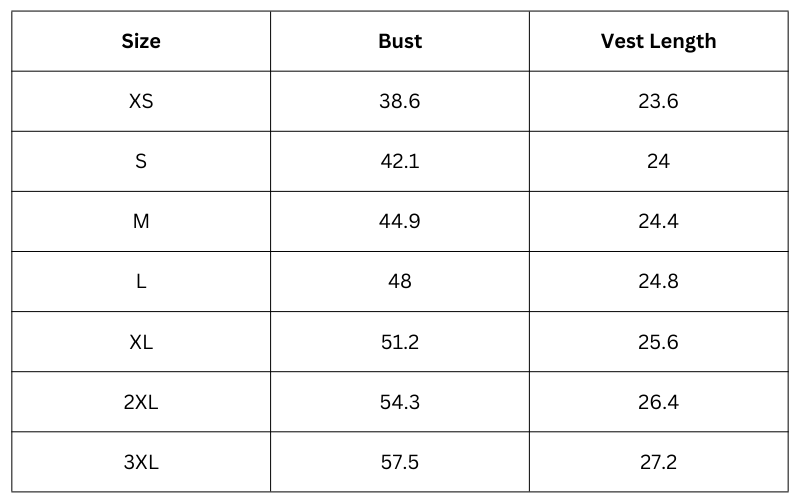The image size is (800, 500).
Task: Click the L size label
Action: 141,281
